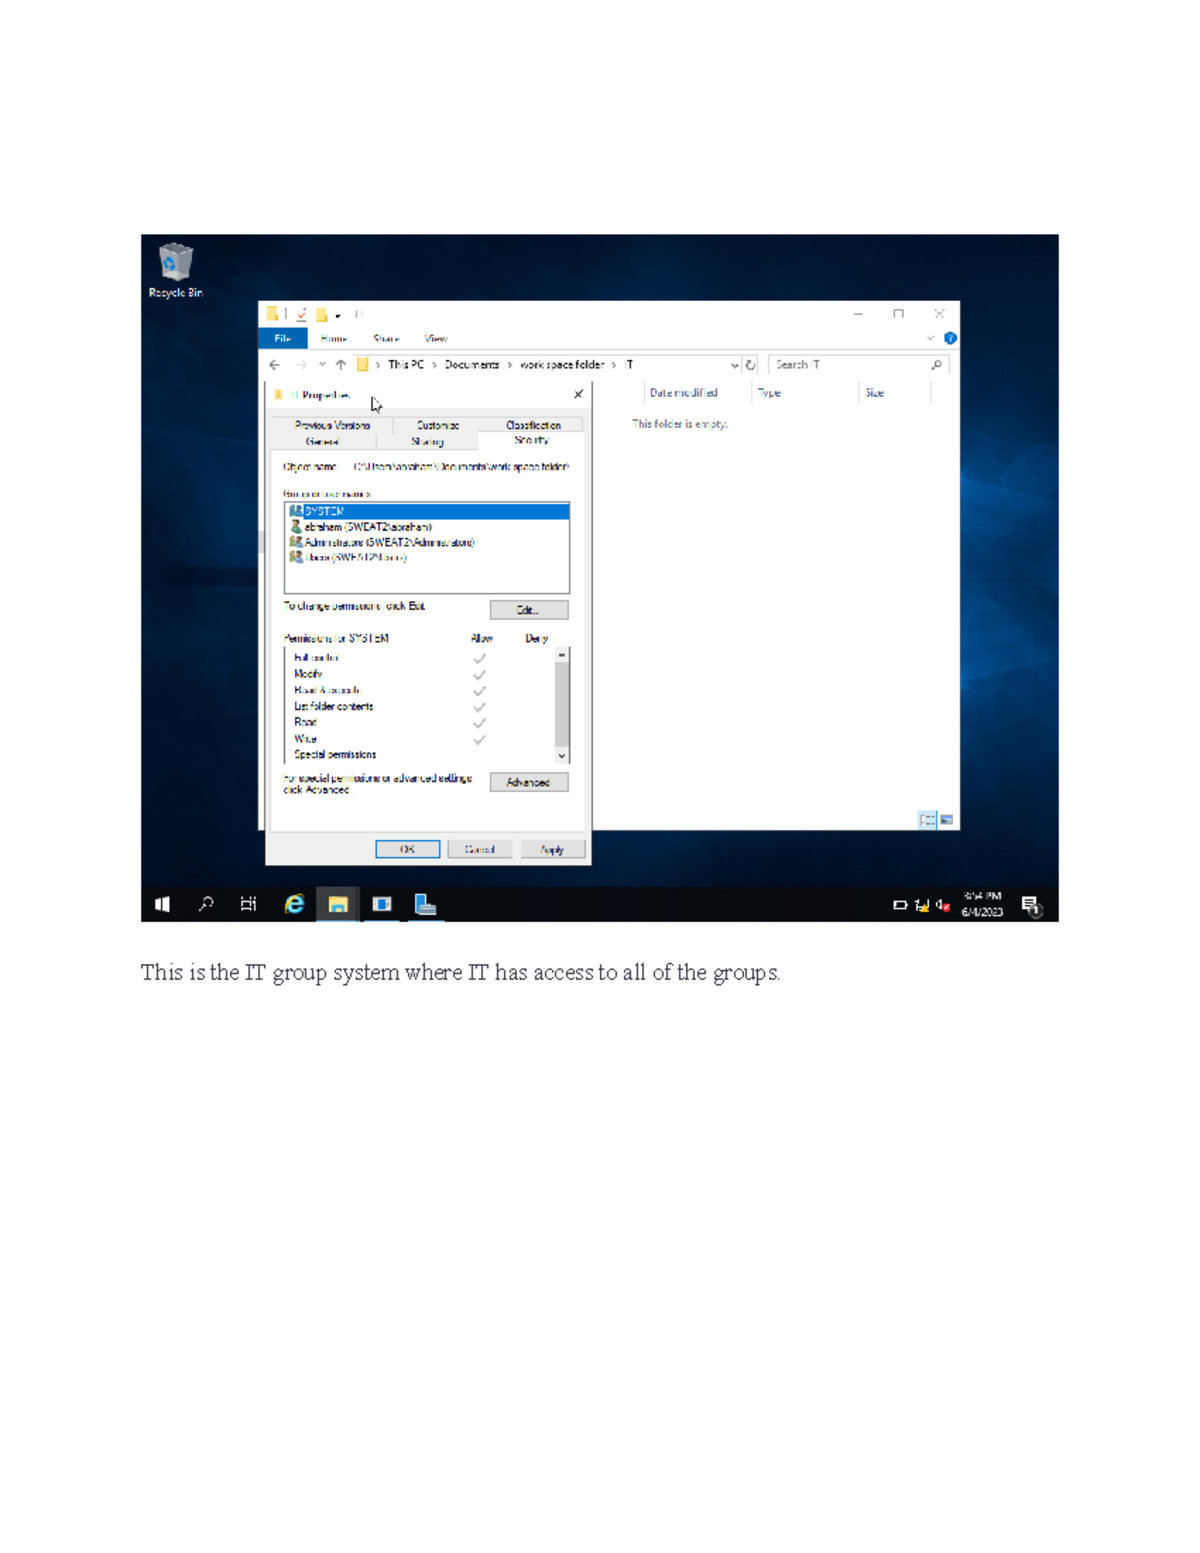1200x1553 pixels.
Task: Click the Explorer Forward arrow
Action: pos(300,365)
